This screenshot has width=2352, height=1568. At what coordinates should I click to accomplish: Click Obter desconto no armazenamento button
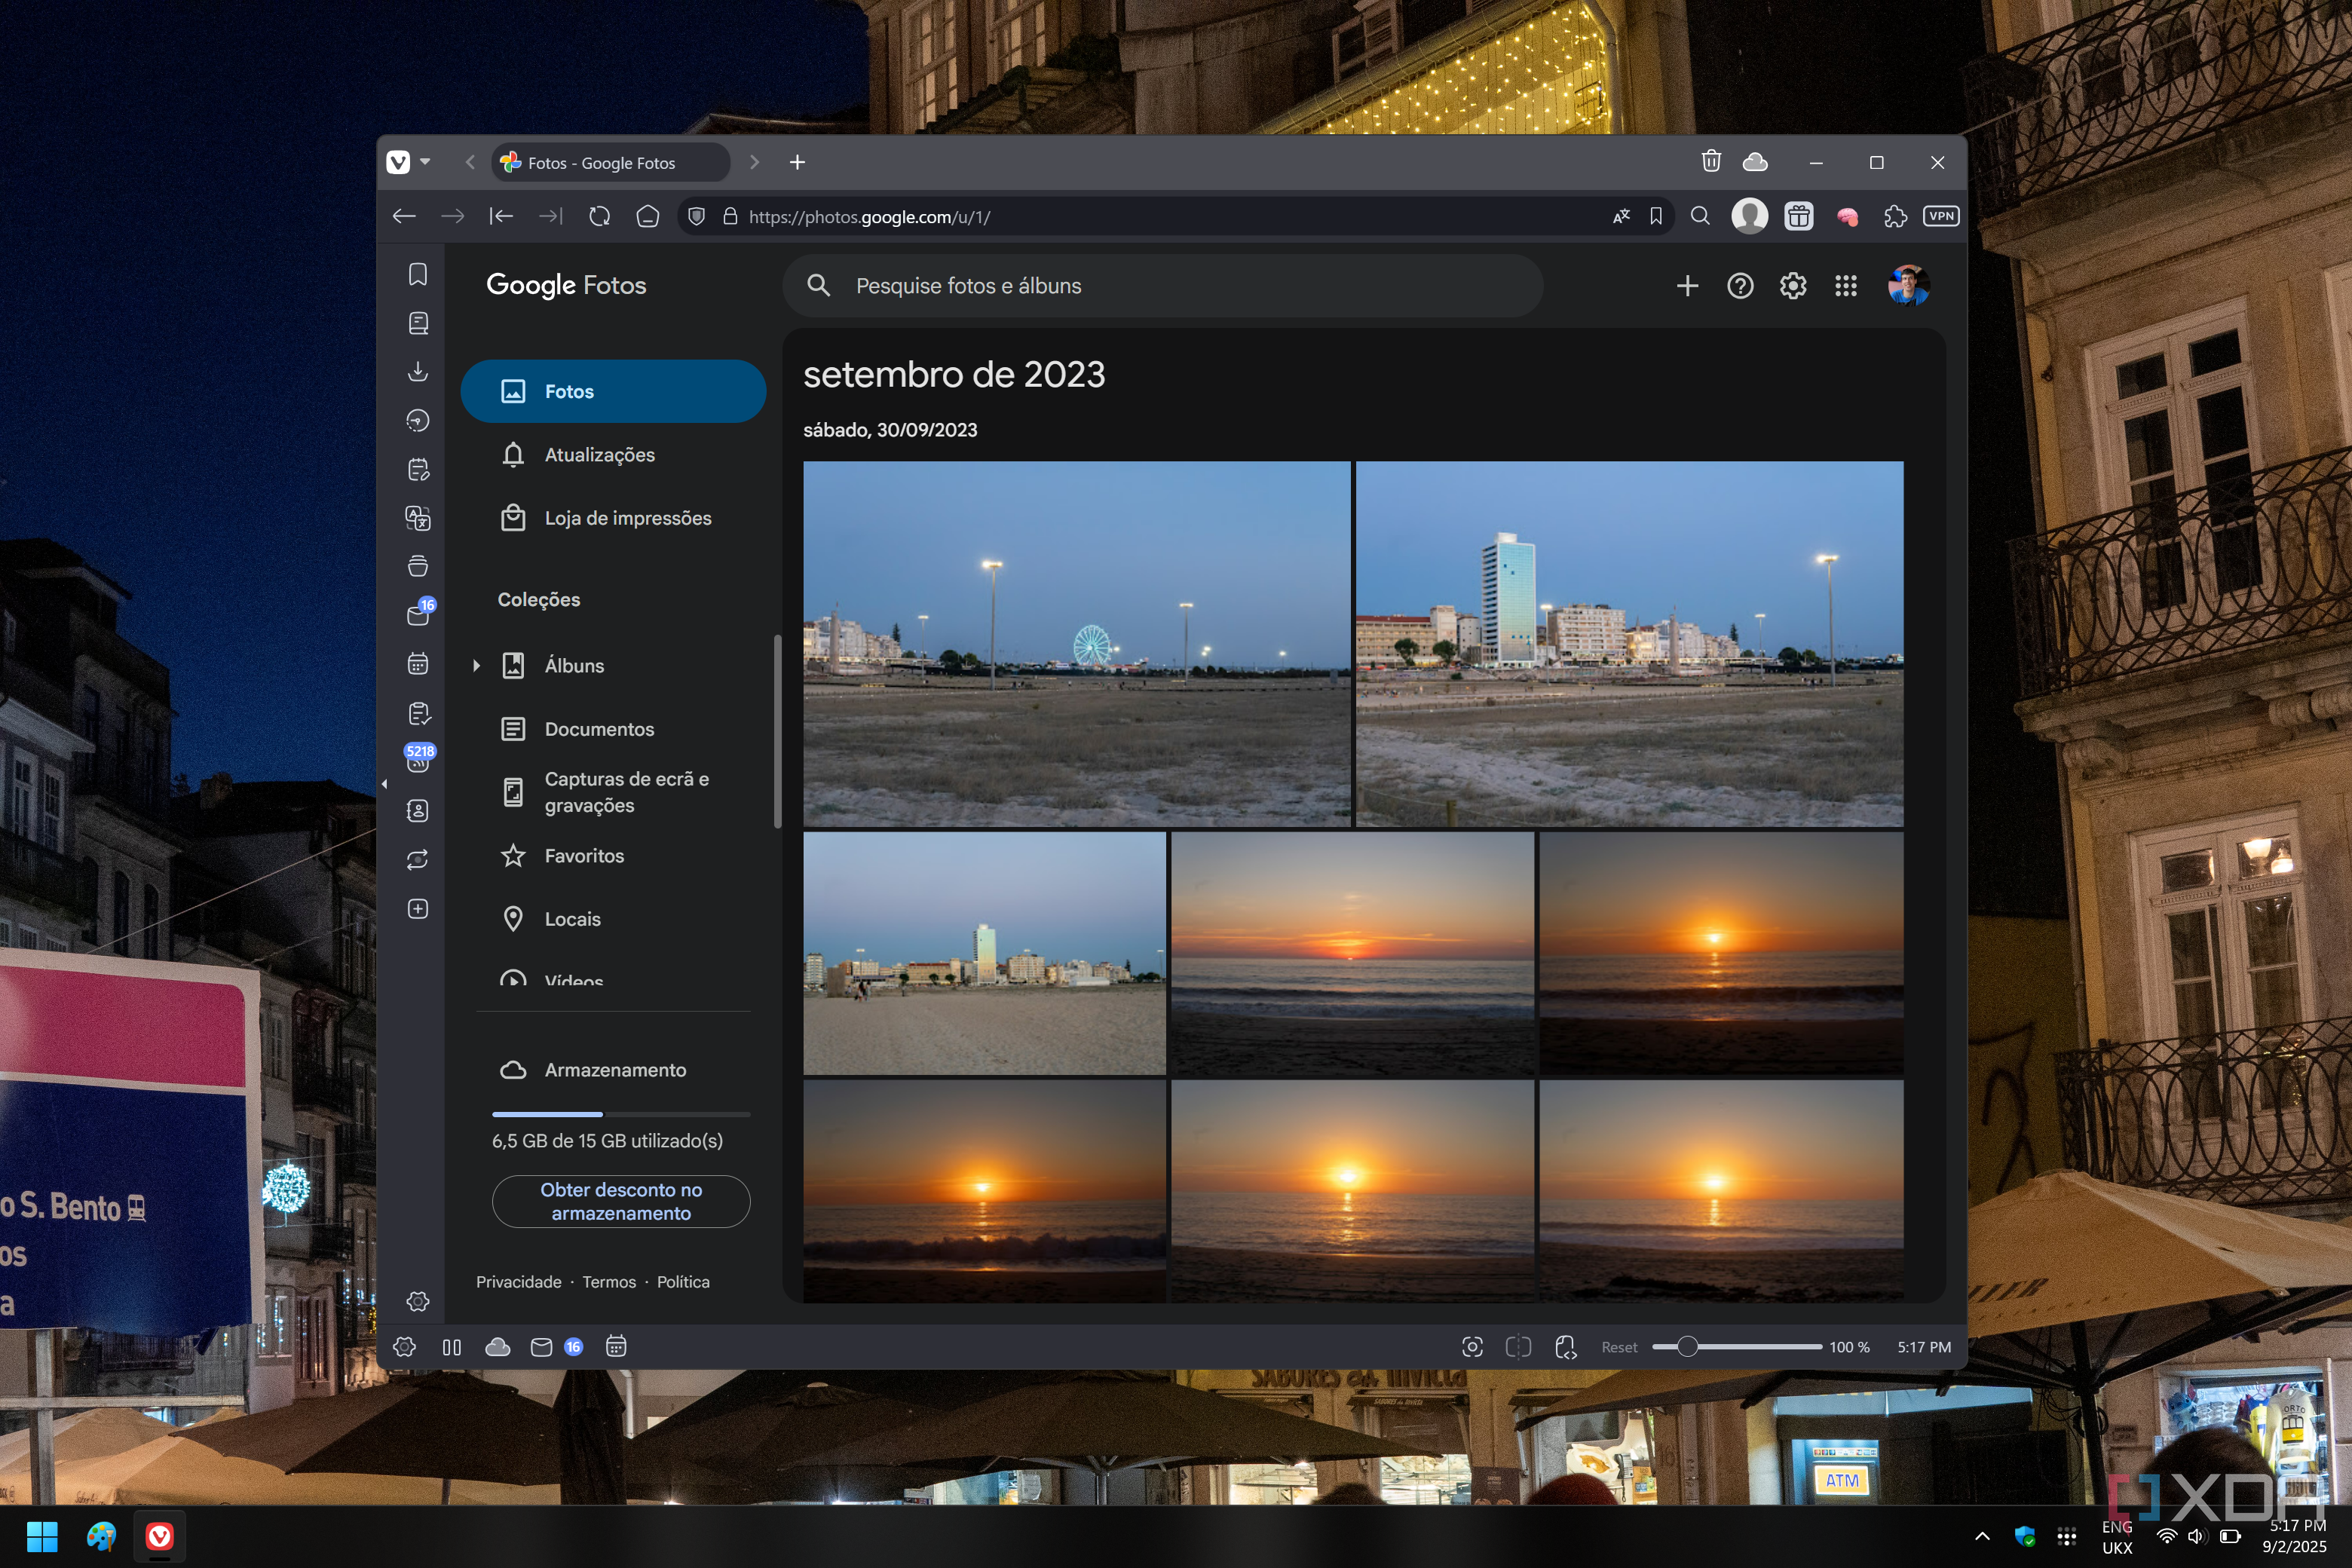tap(621, 1201)
